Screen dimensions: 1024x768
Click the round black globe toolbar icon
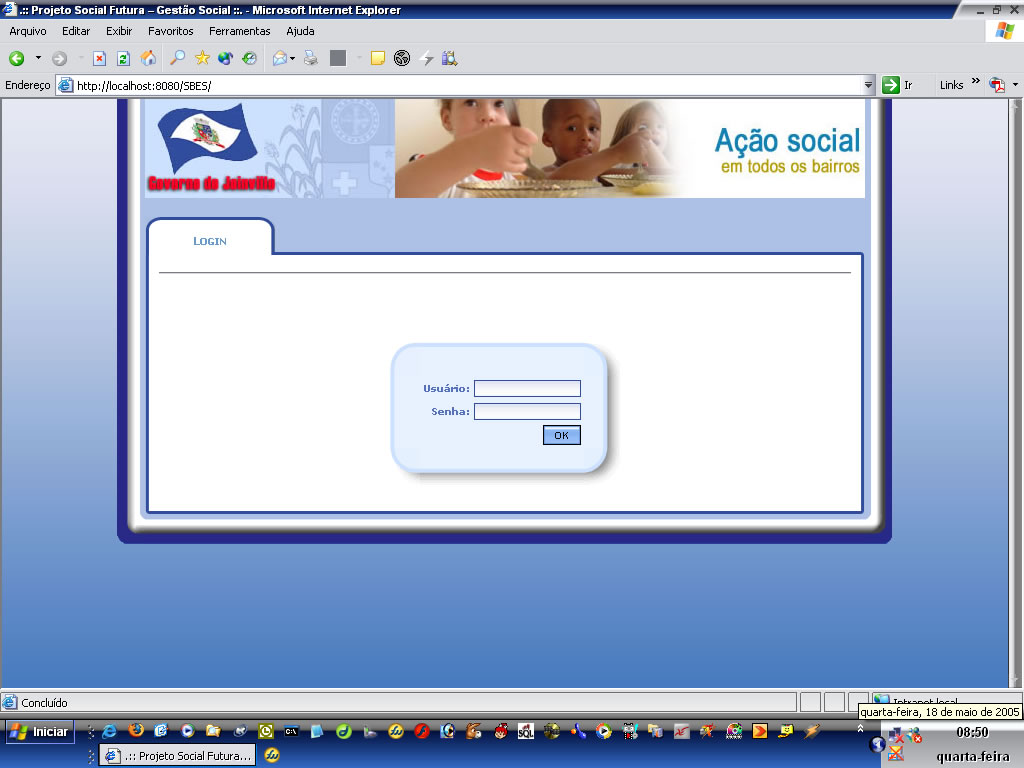click(x=402, y=58)
